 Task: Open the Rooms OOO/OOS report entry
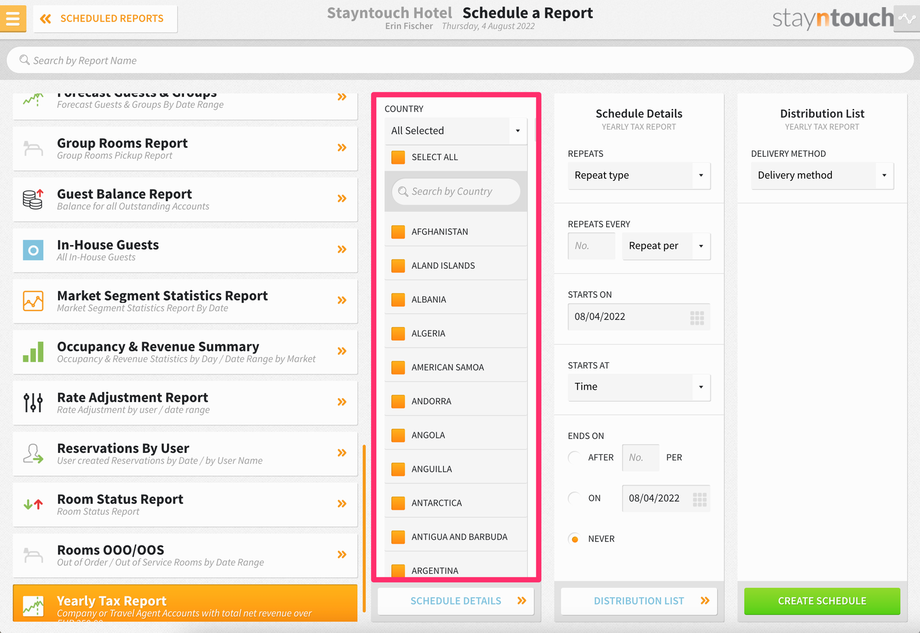coord(185,554)
